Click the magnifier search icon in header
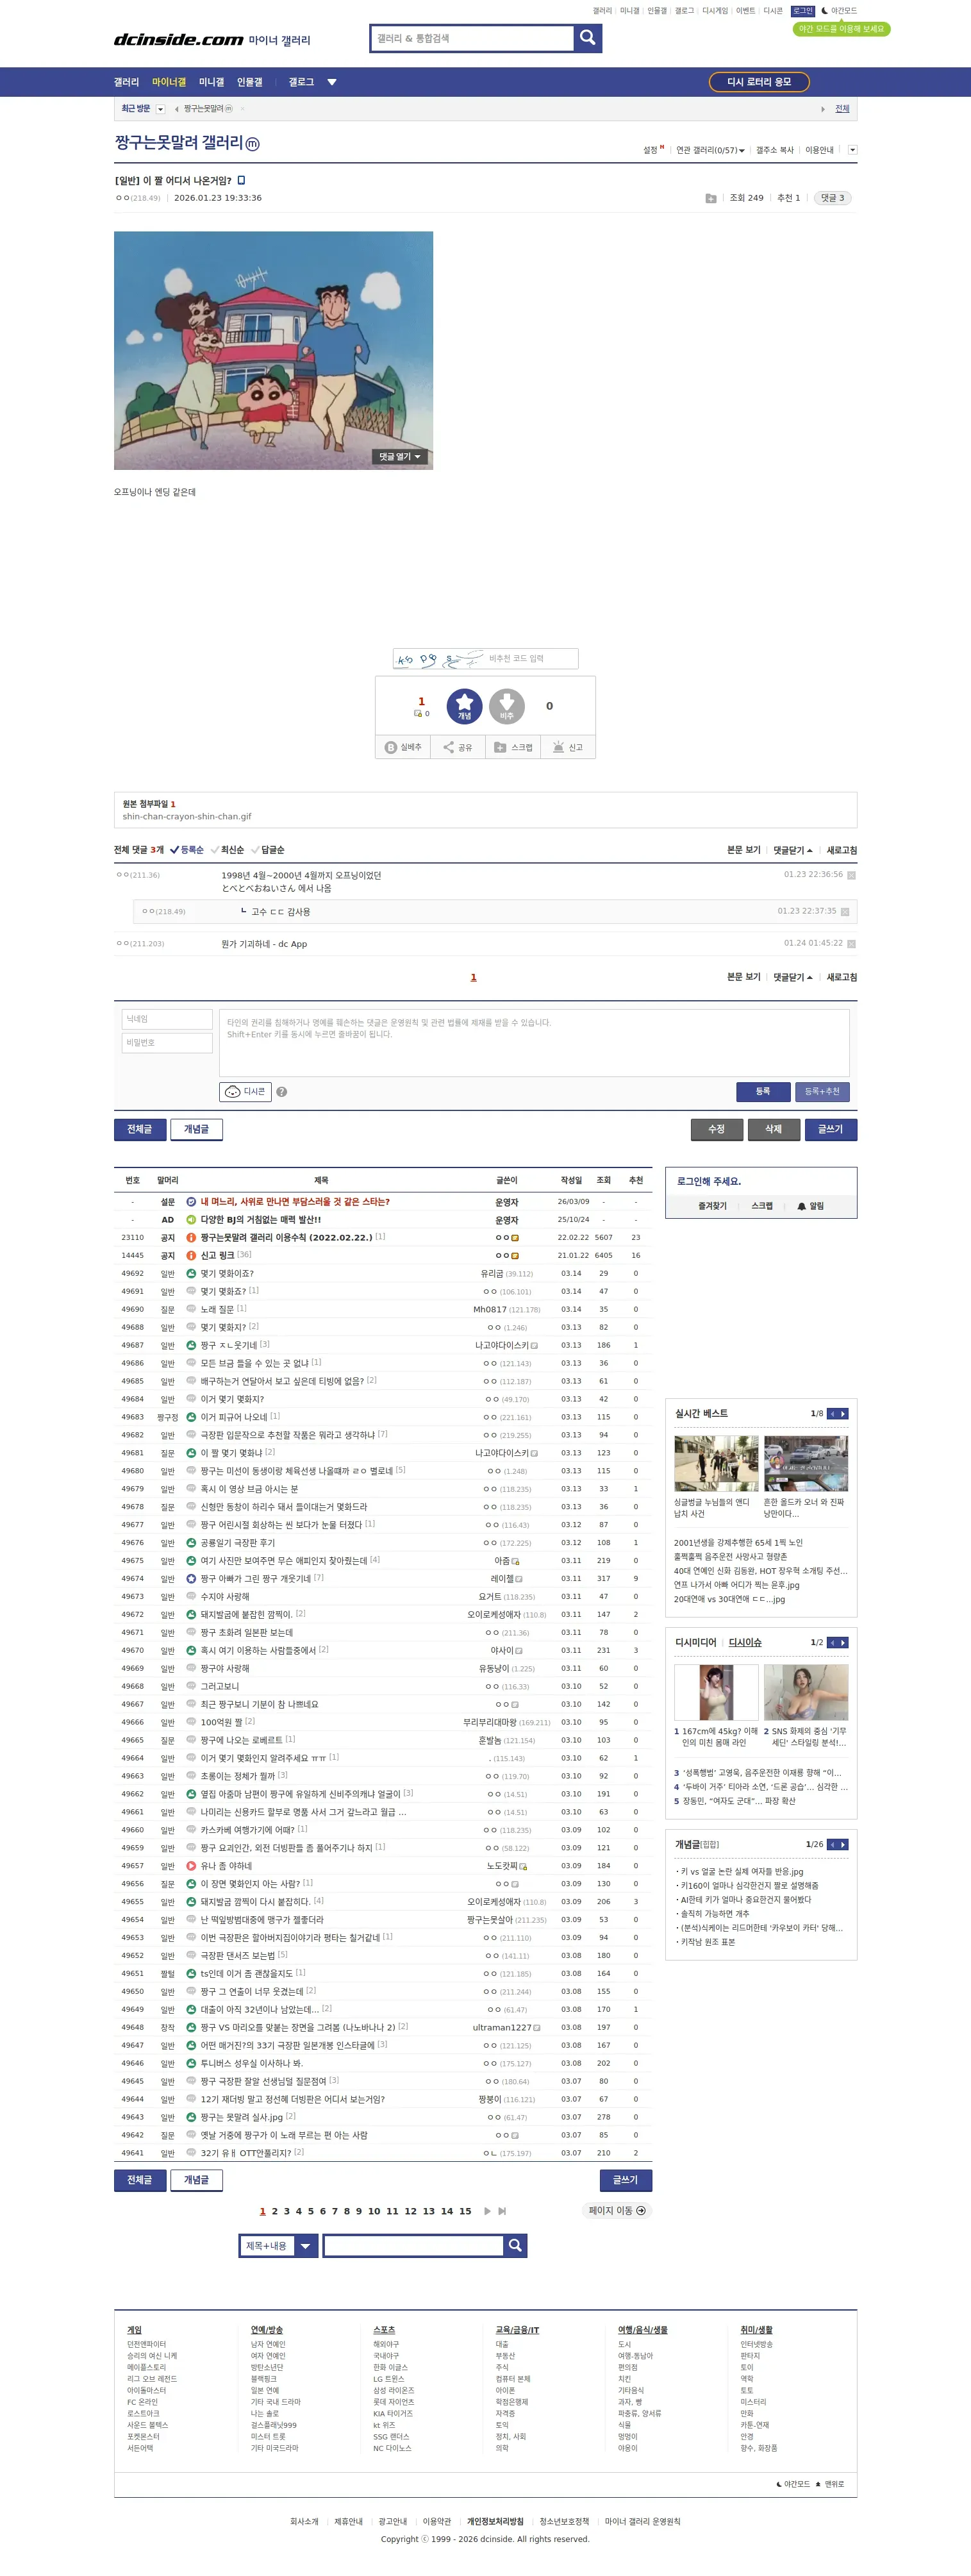The width and height of the screenshot is (971, 2576). tap(588, 38)
